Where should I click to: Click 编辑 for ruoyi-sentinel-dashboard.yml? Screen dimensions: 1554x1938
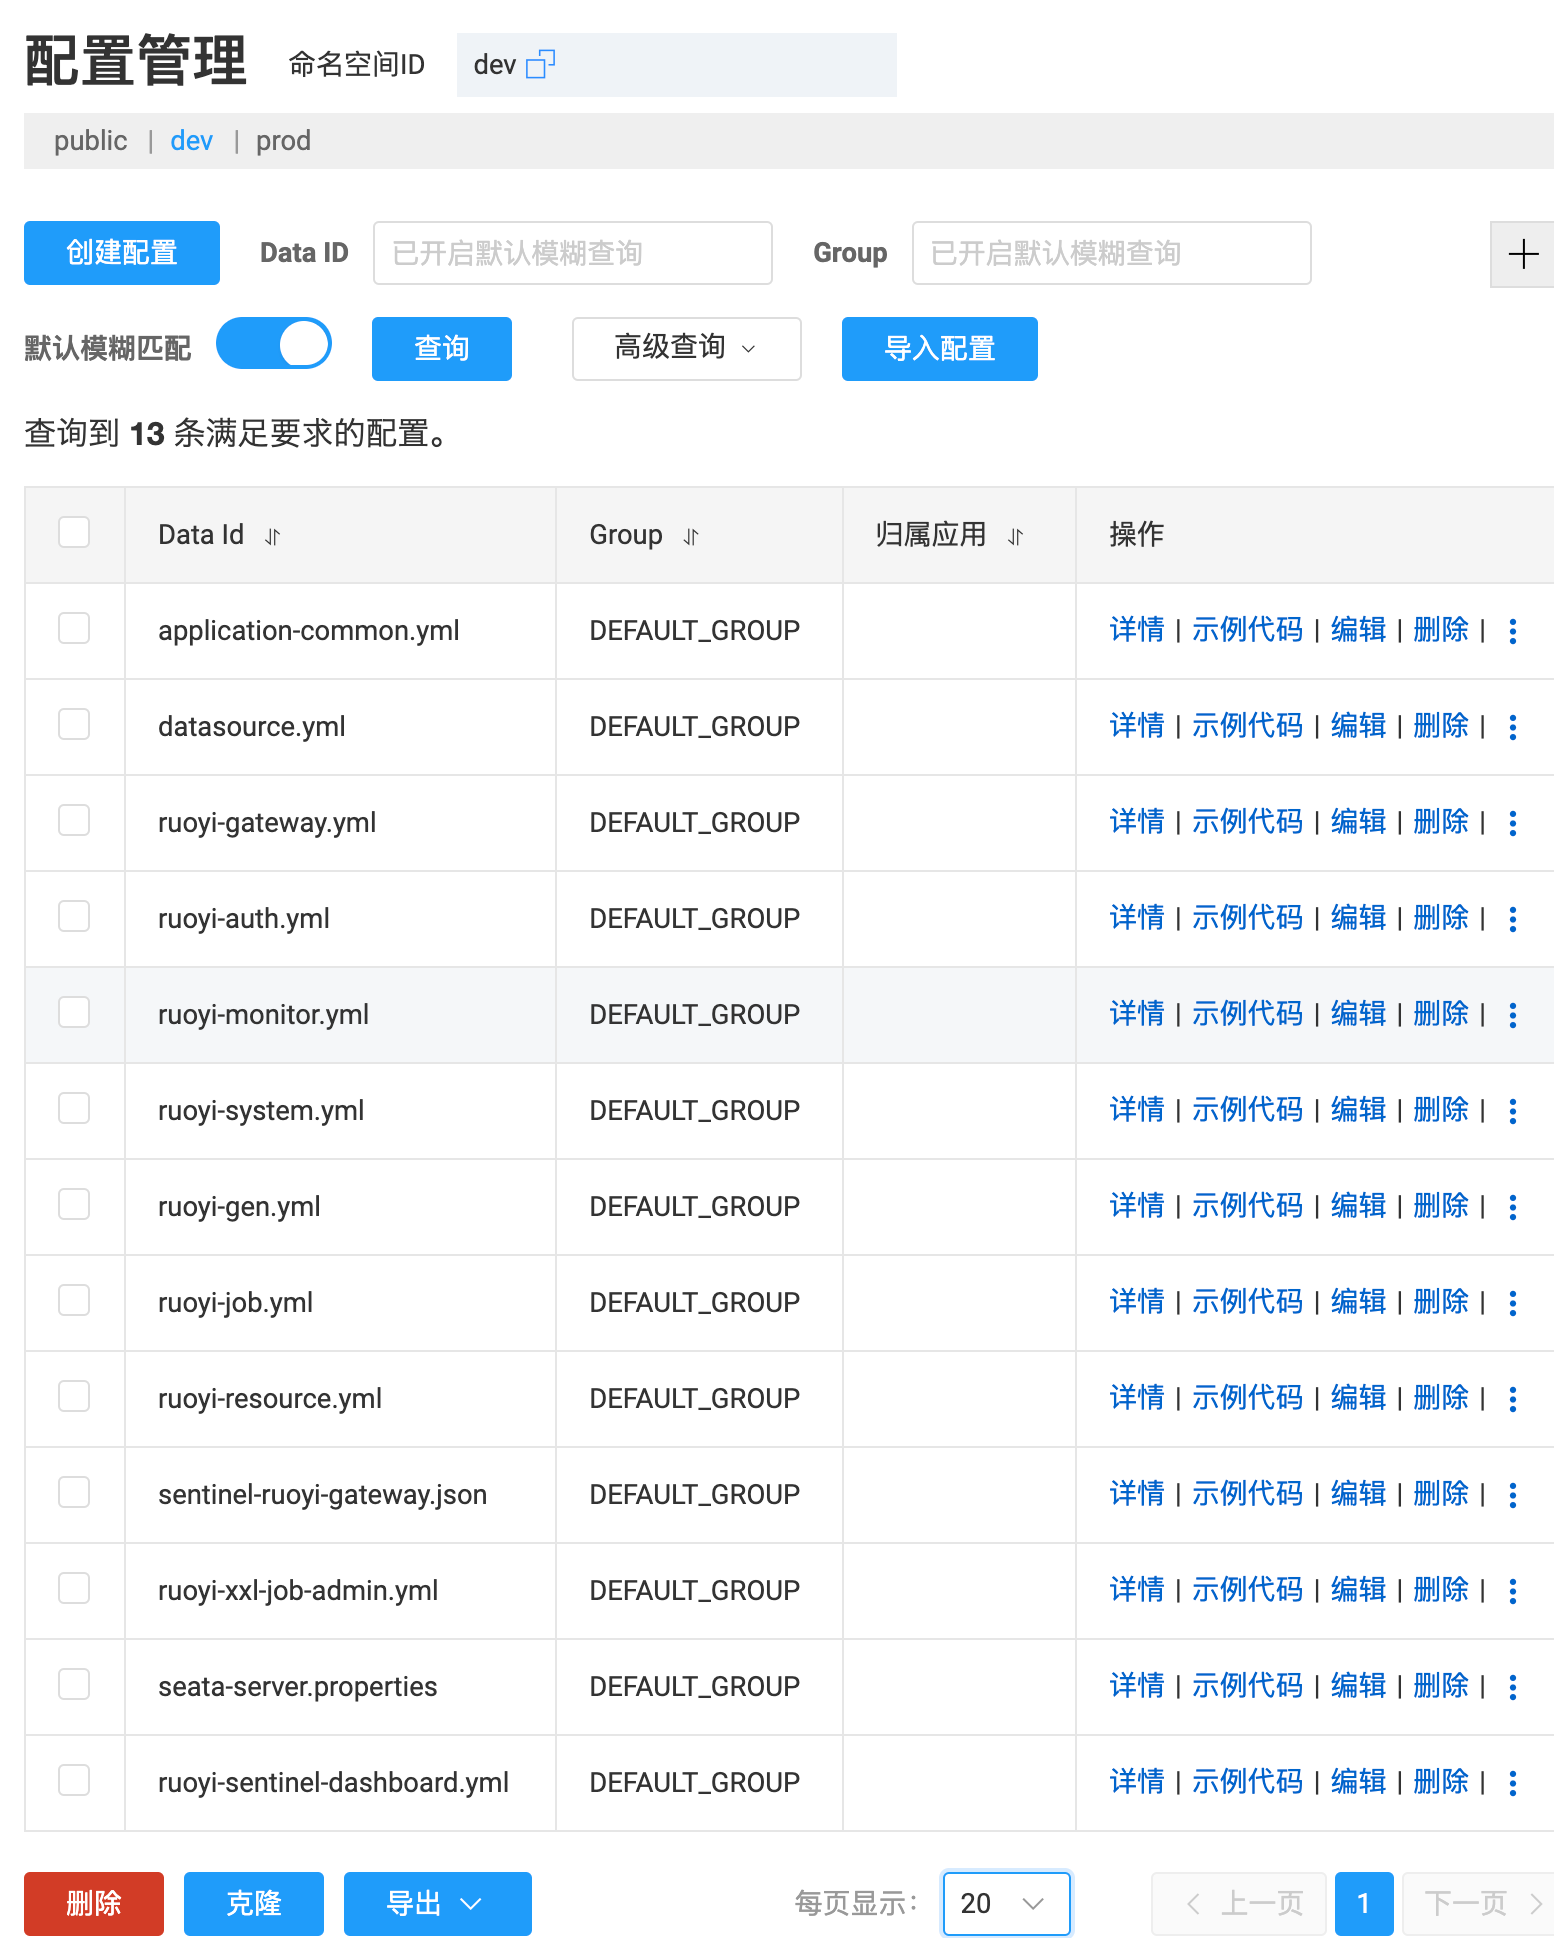(x=1358, y=1782)
